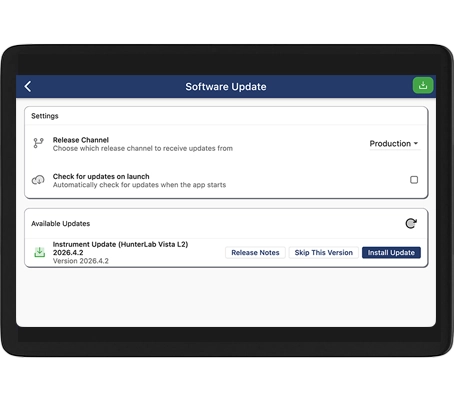Click the Release Channel setting label
This screenshot has width=454, height=400.
(81, 140)
